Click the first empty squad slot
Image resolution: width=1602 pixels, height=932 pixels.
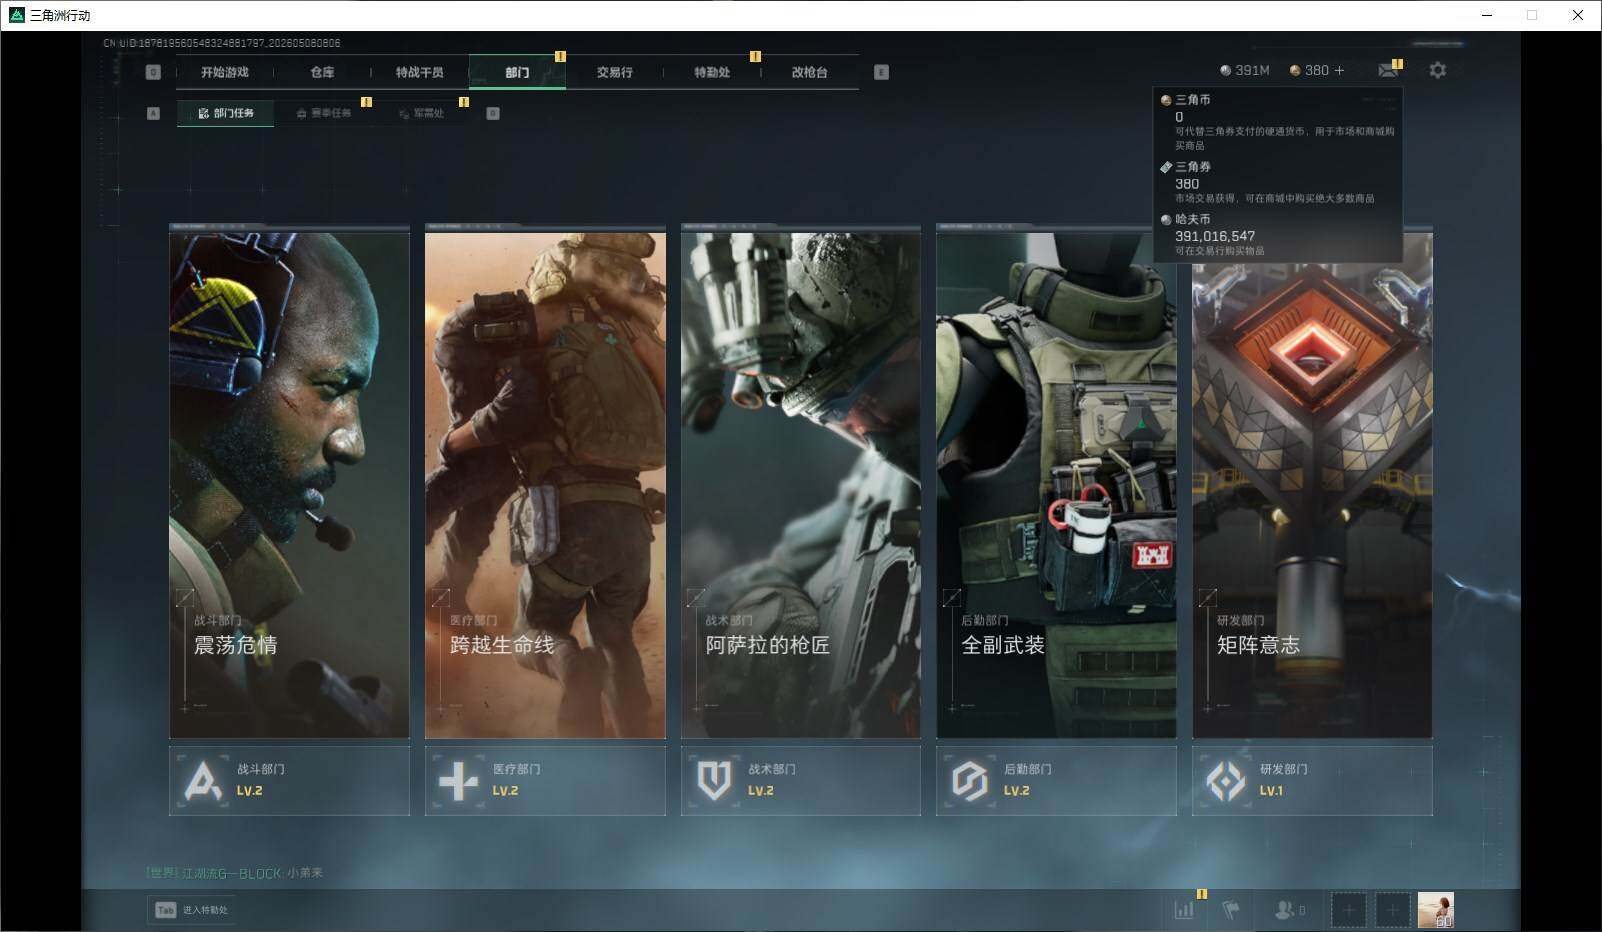pos(1348,910)
